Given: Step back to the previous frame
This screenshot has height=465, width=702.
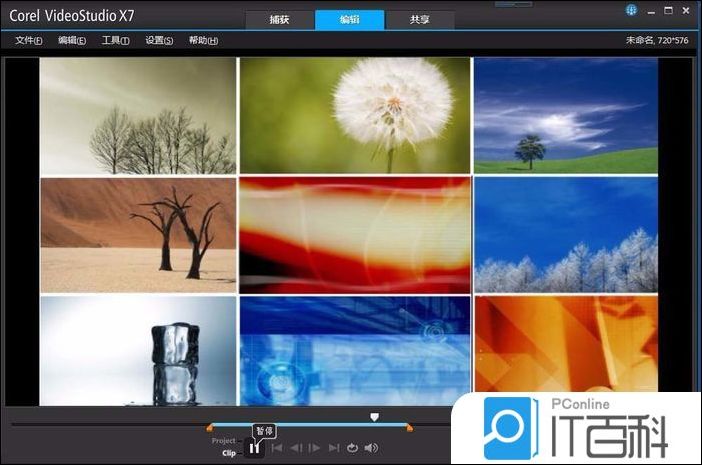Looking at the screenshot, I should pos(296,448).
